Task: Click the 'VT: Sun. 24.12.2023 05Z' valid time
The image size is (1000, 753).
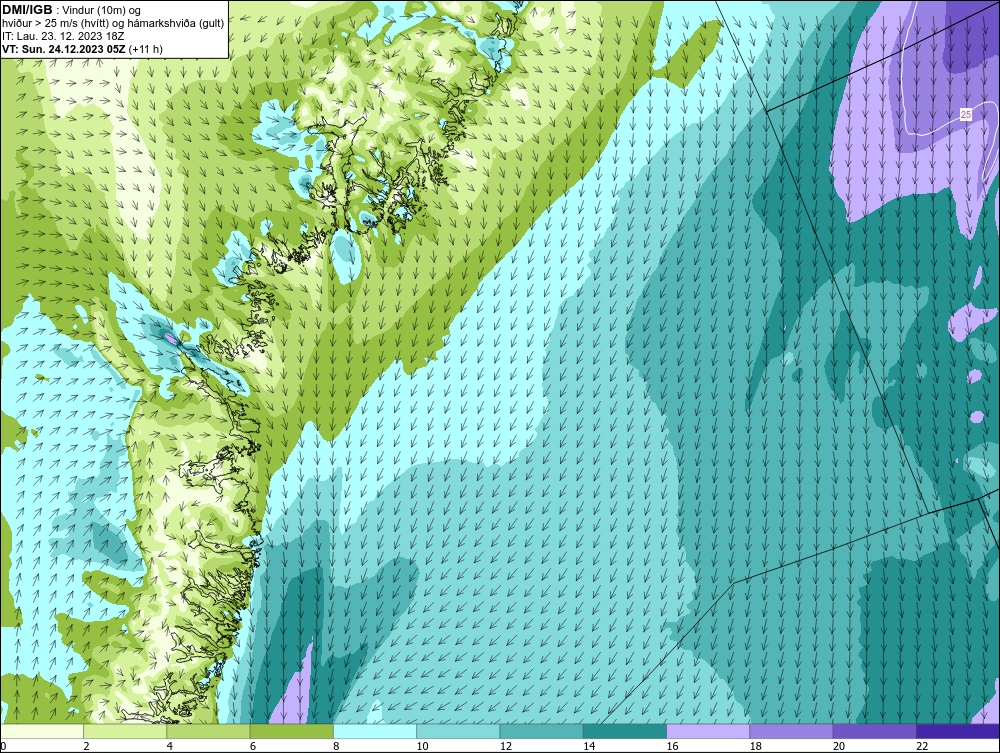Action: click(x=64, y=48)
